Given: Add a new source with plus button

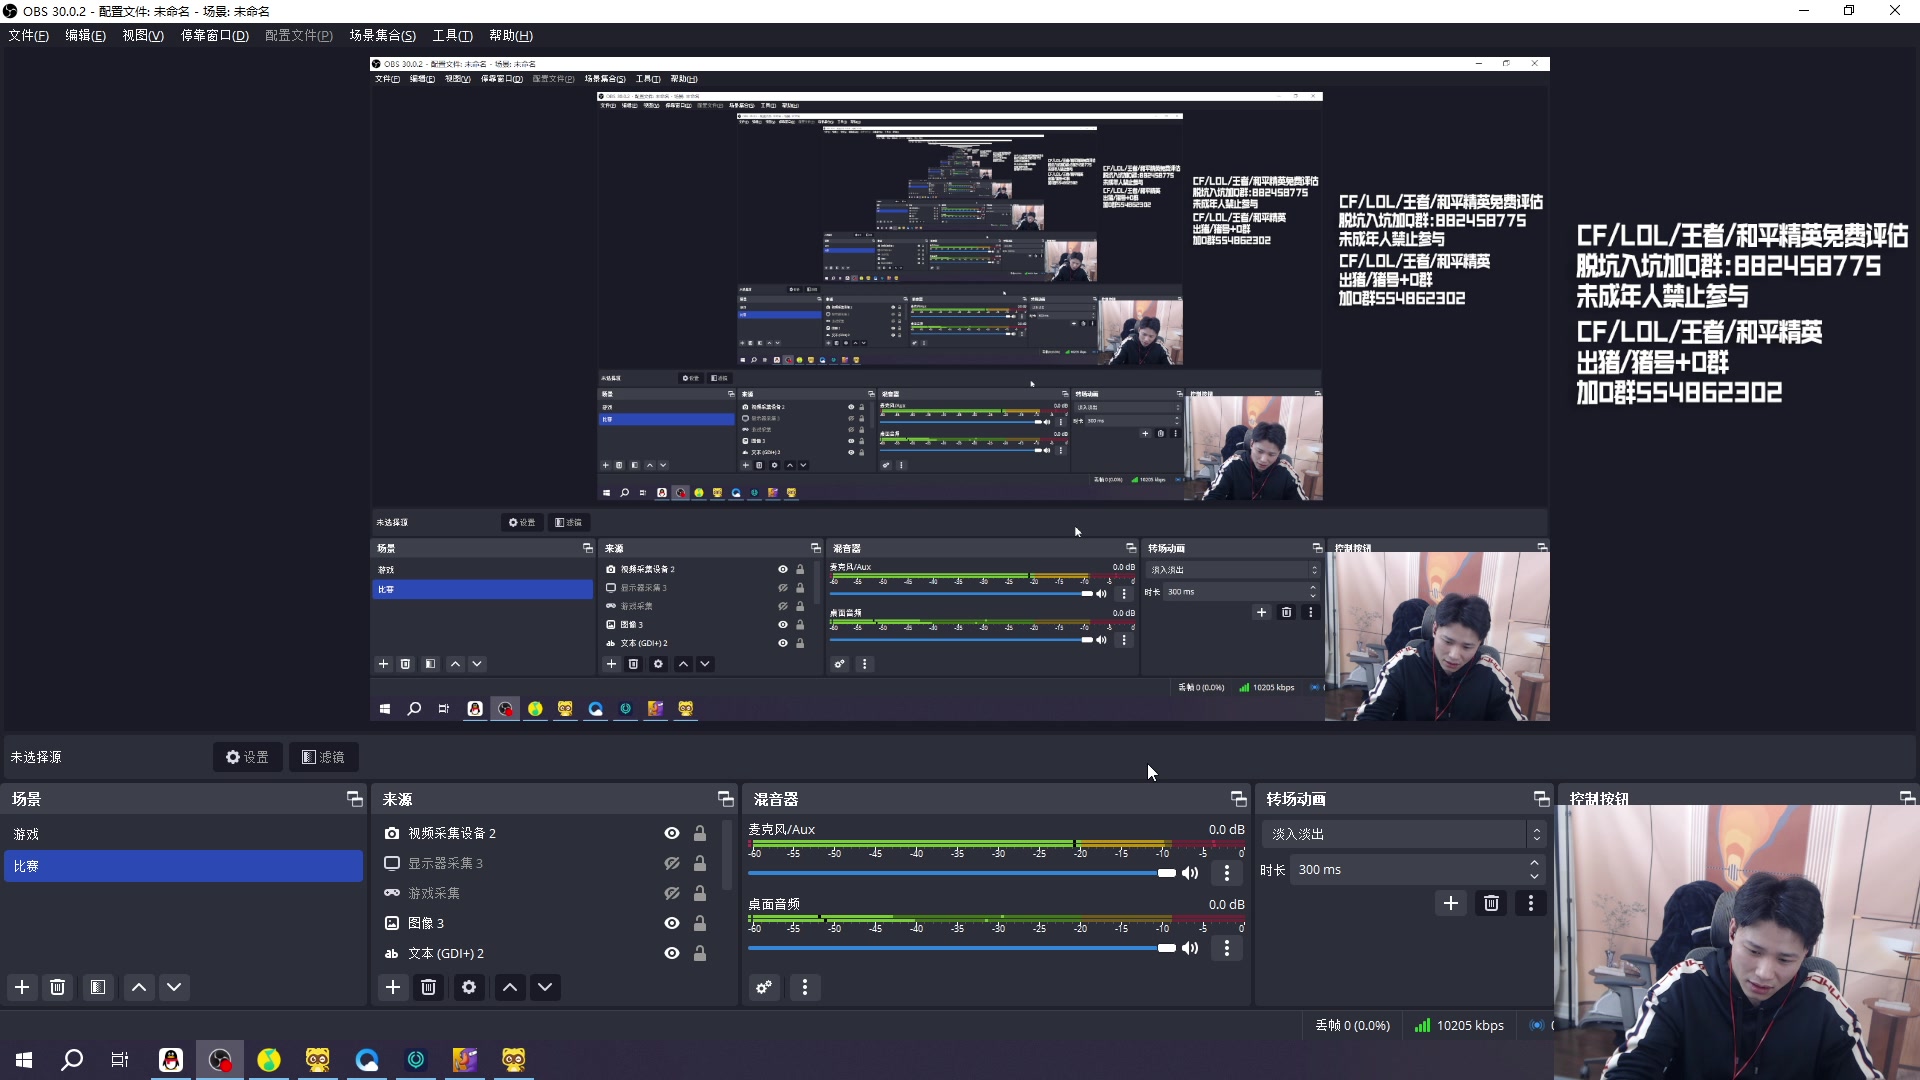Looking at the screenshot, I should click(393, 987).
